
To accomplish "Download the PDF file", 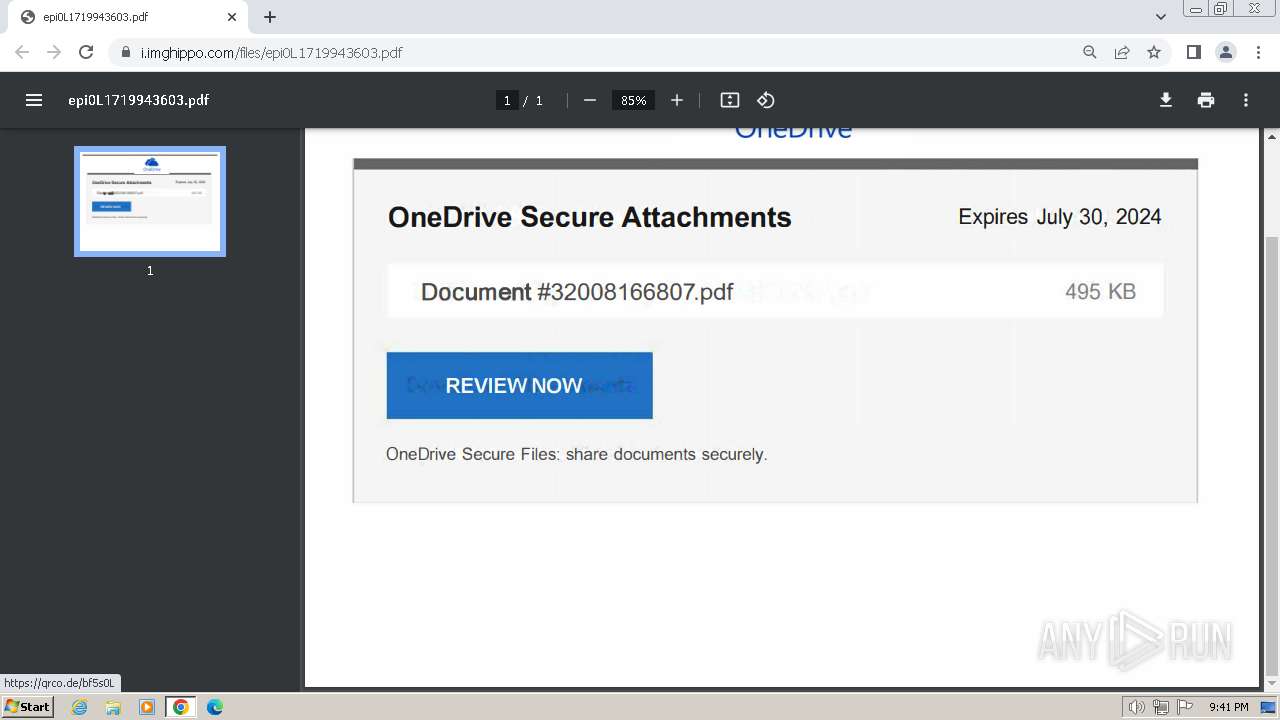I will (1166, 100).
